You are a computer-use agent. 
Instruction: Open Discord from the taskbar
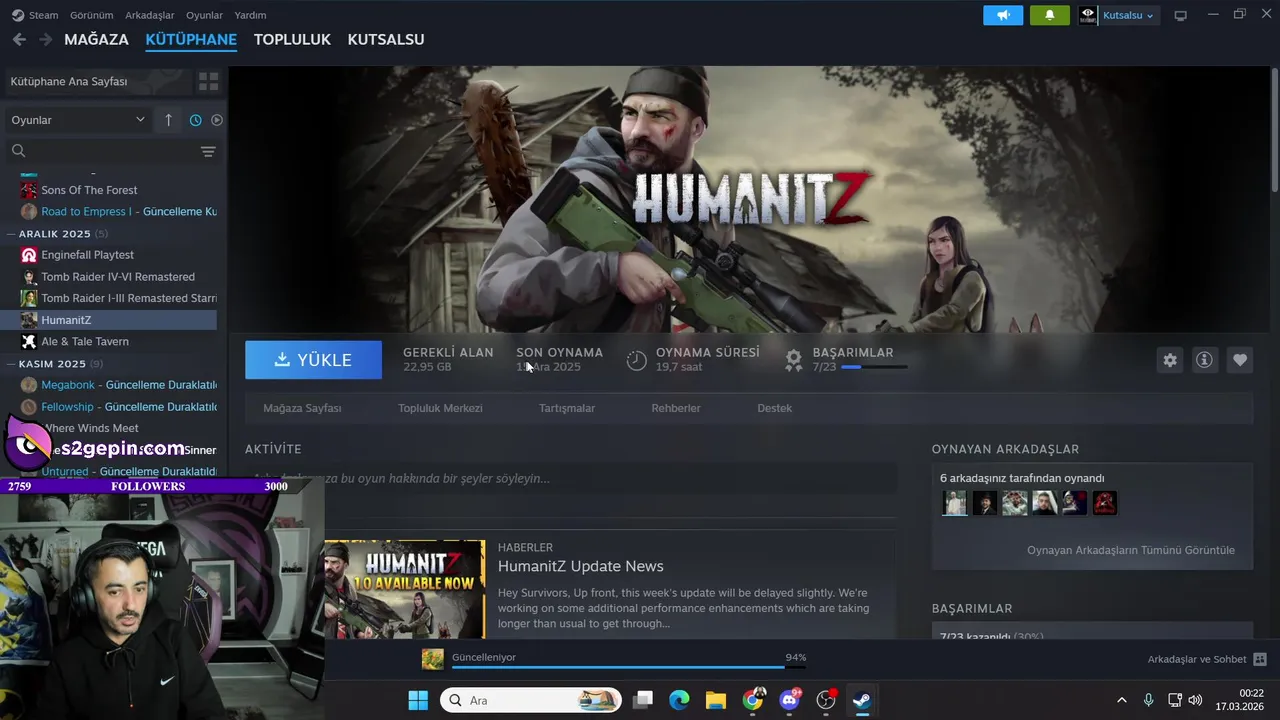pyautogui.click(x=789, y=700)
